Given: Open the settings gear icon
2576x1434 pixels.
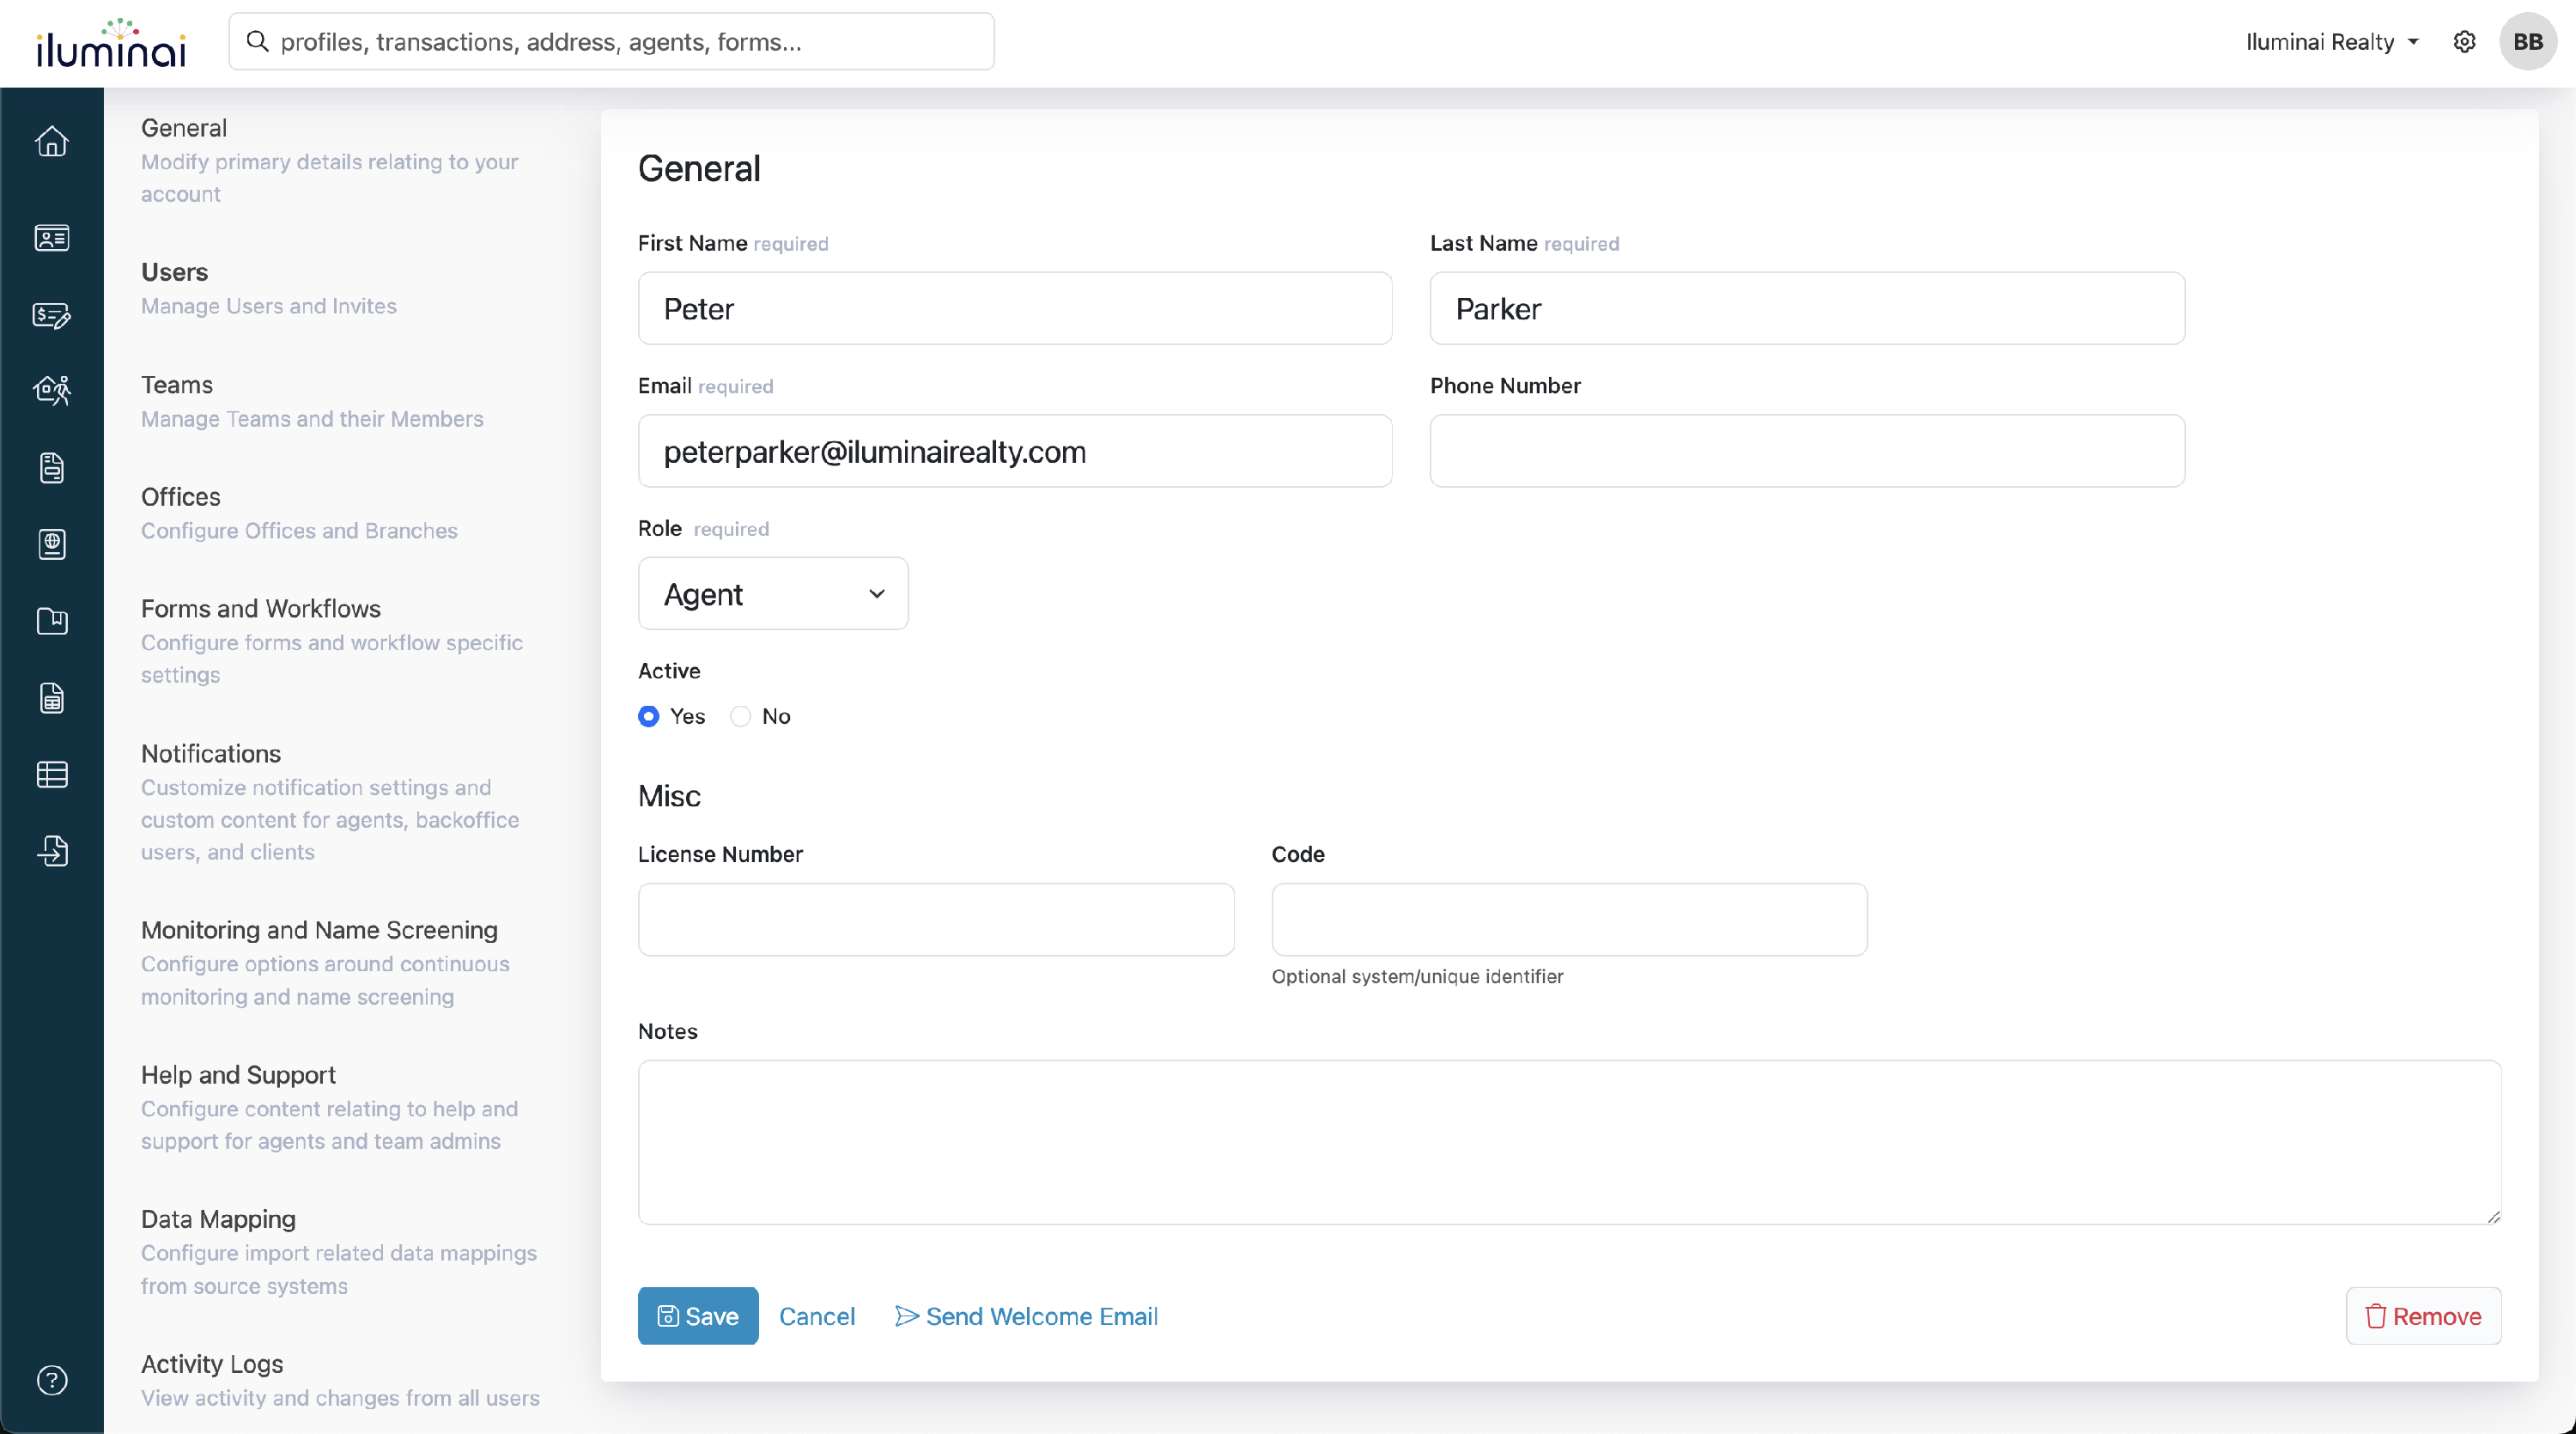Looking at the screenshot, I should [2465, 42].
